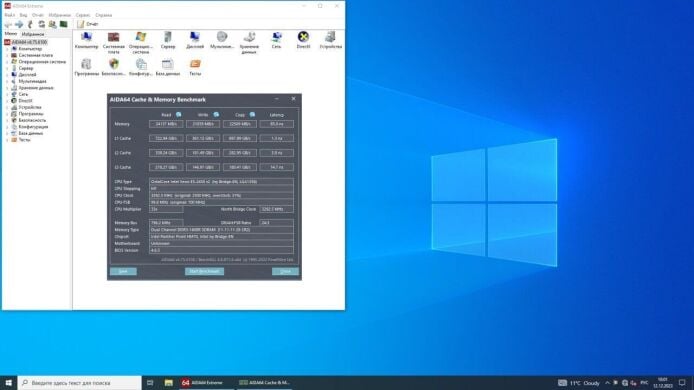Expand the Операционная система node in the tree
This screenshot has width=694, height=390.
tap(7, 62)
